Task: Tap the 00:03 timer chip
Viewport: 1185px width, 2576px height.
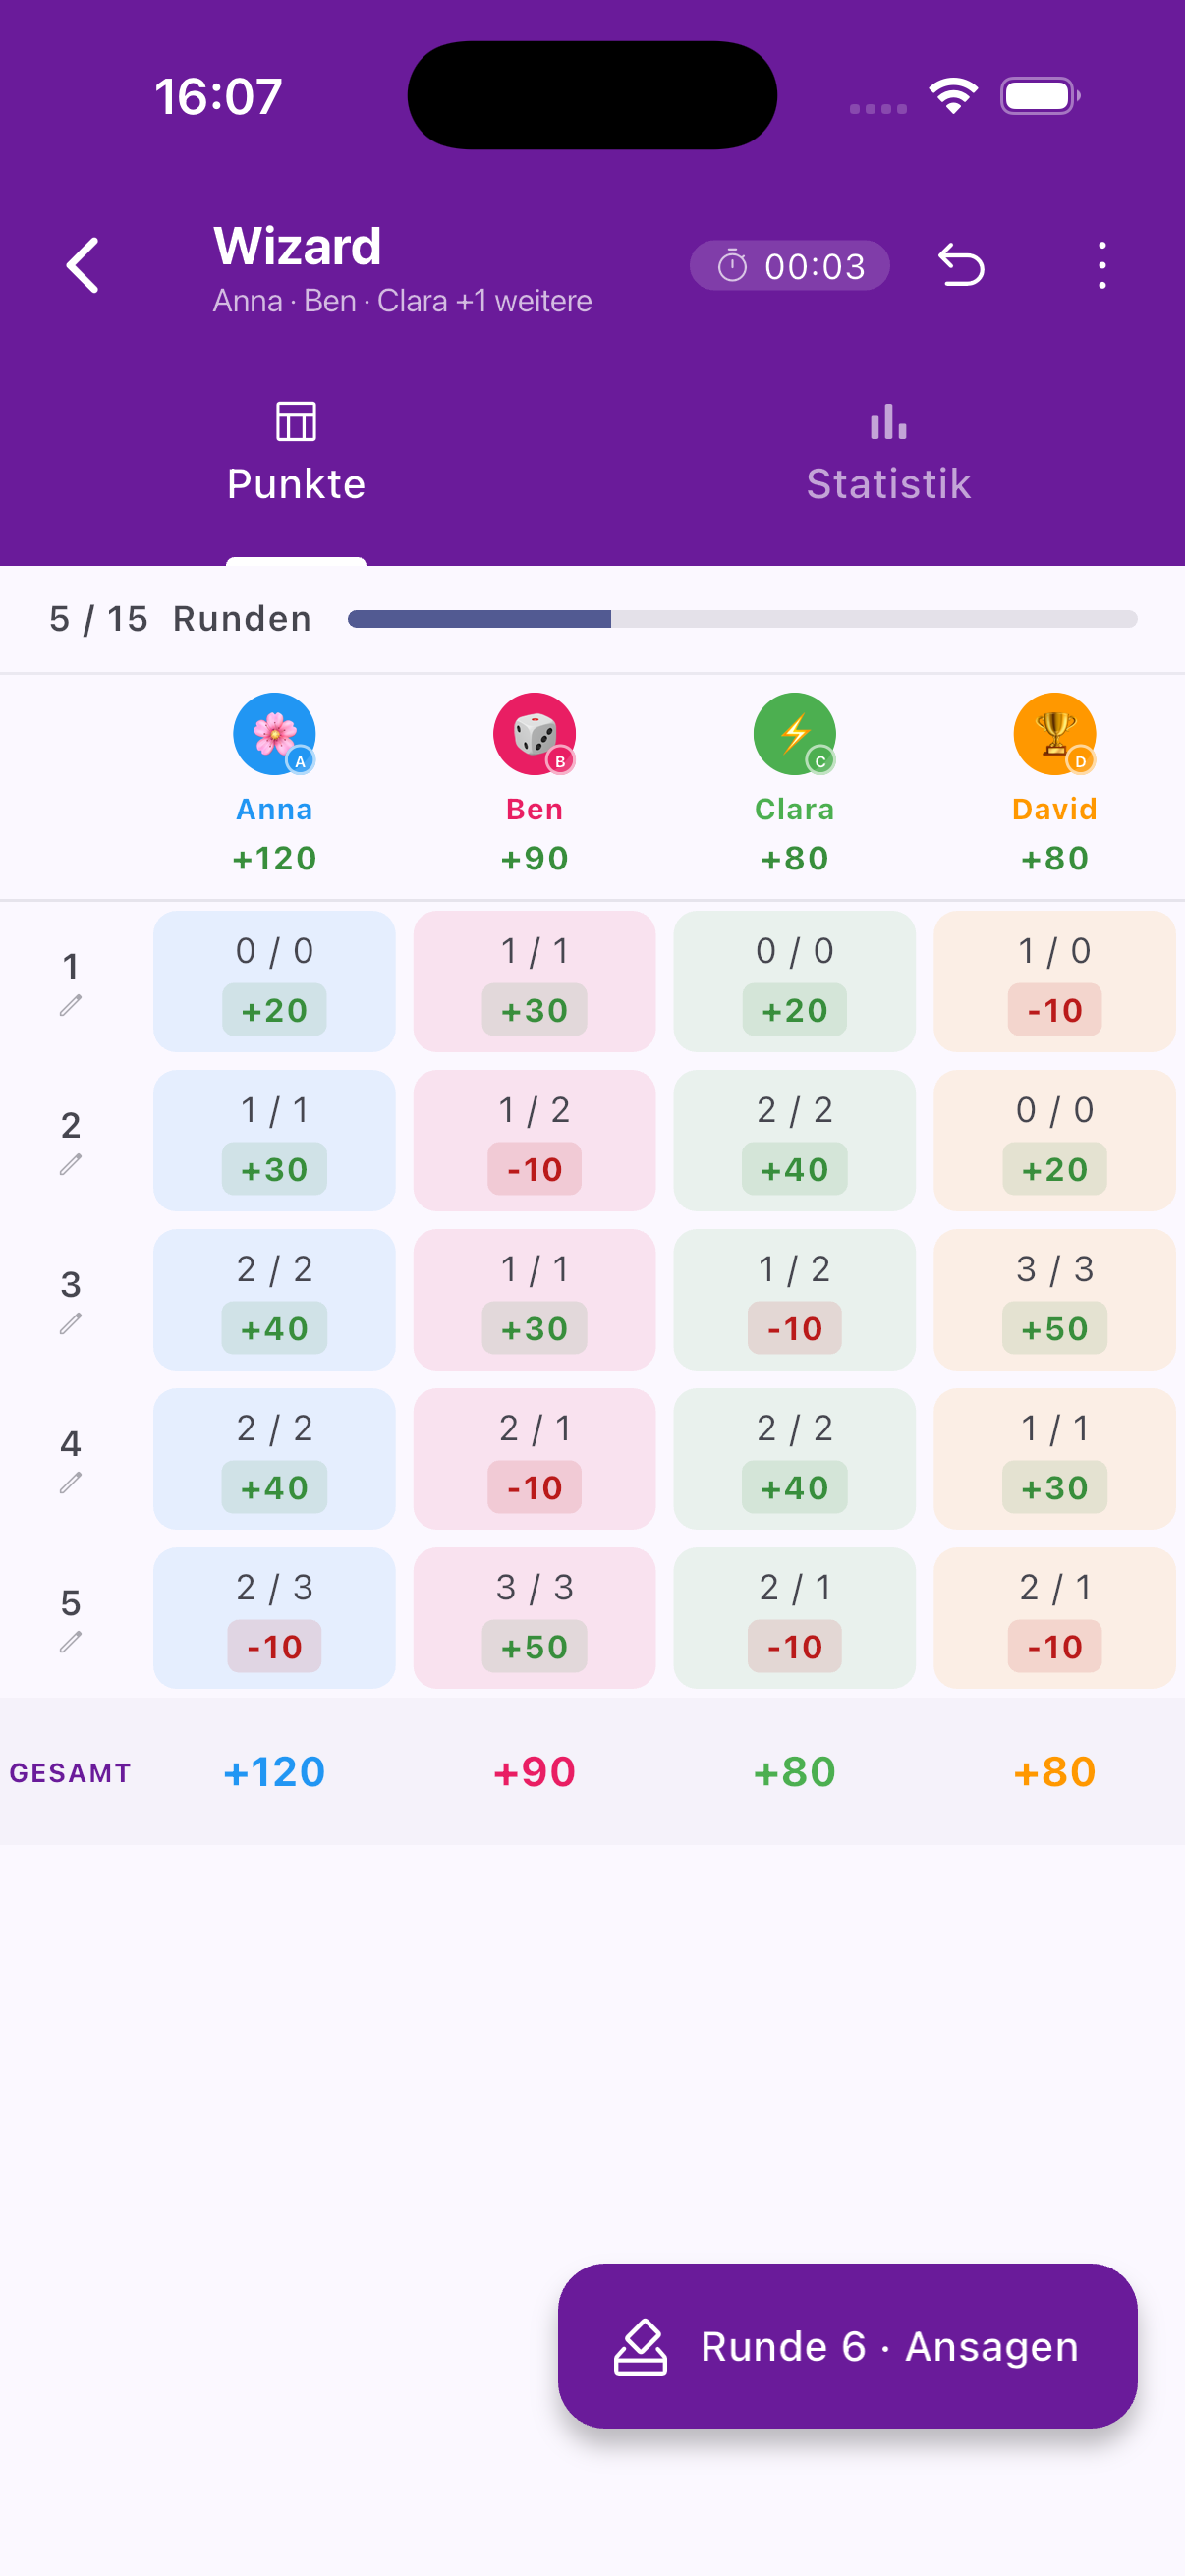Action: pos(789,266)
